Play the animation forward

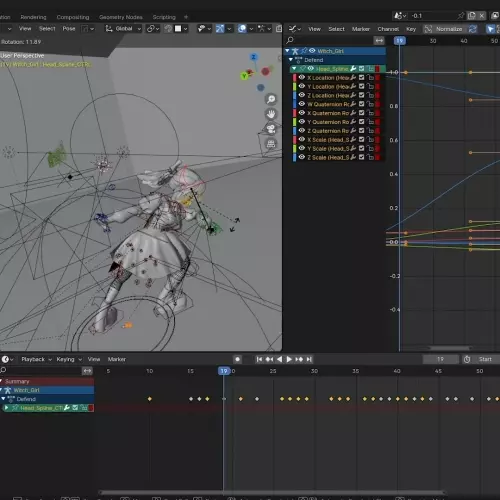pos(289,359)
